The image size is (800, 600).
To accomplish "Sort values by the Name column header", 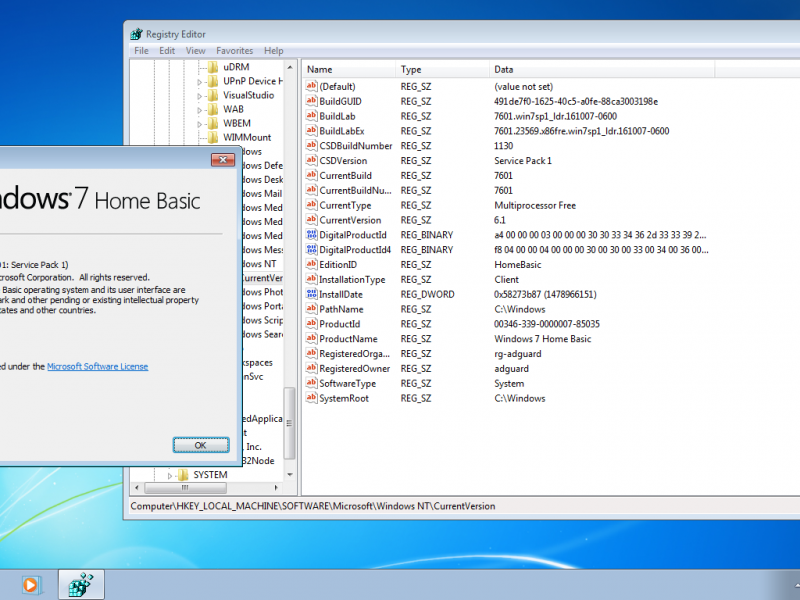I will [349, 69].
